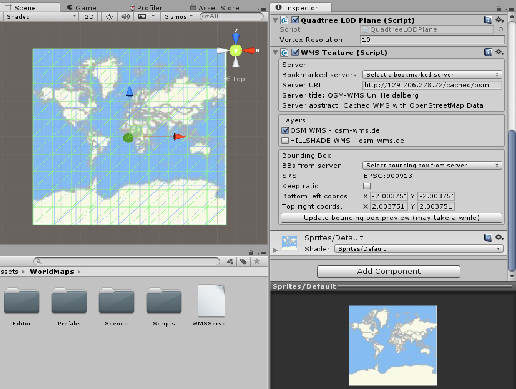516x389 pixels.
Task: Open the material Shader dropdown
Action: 419,249
